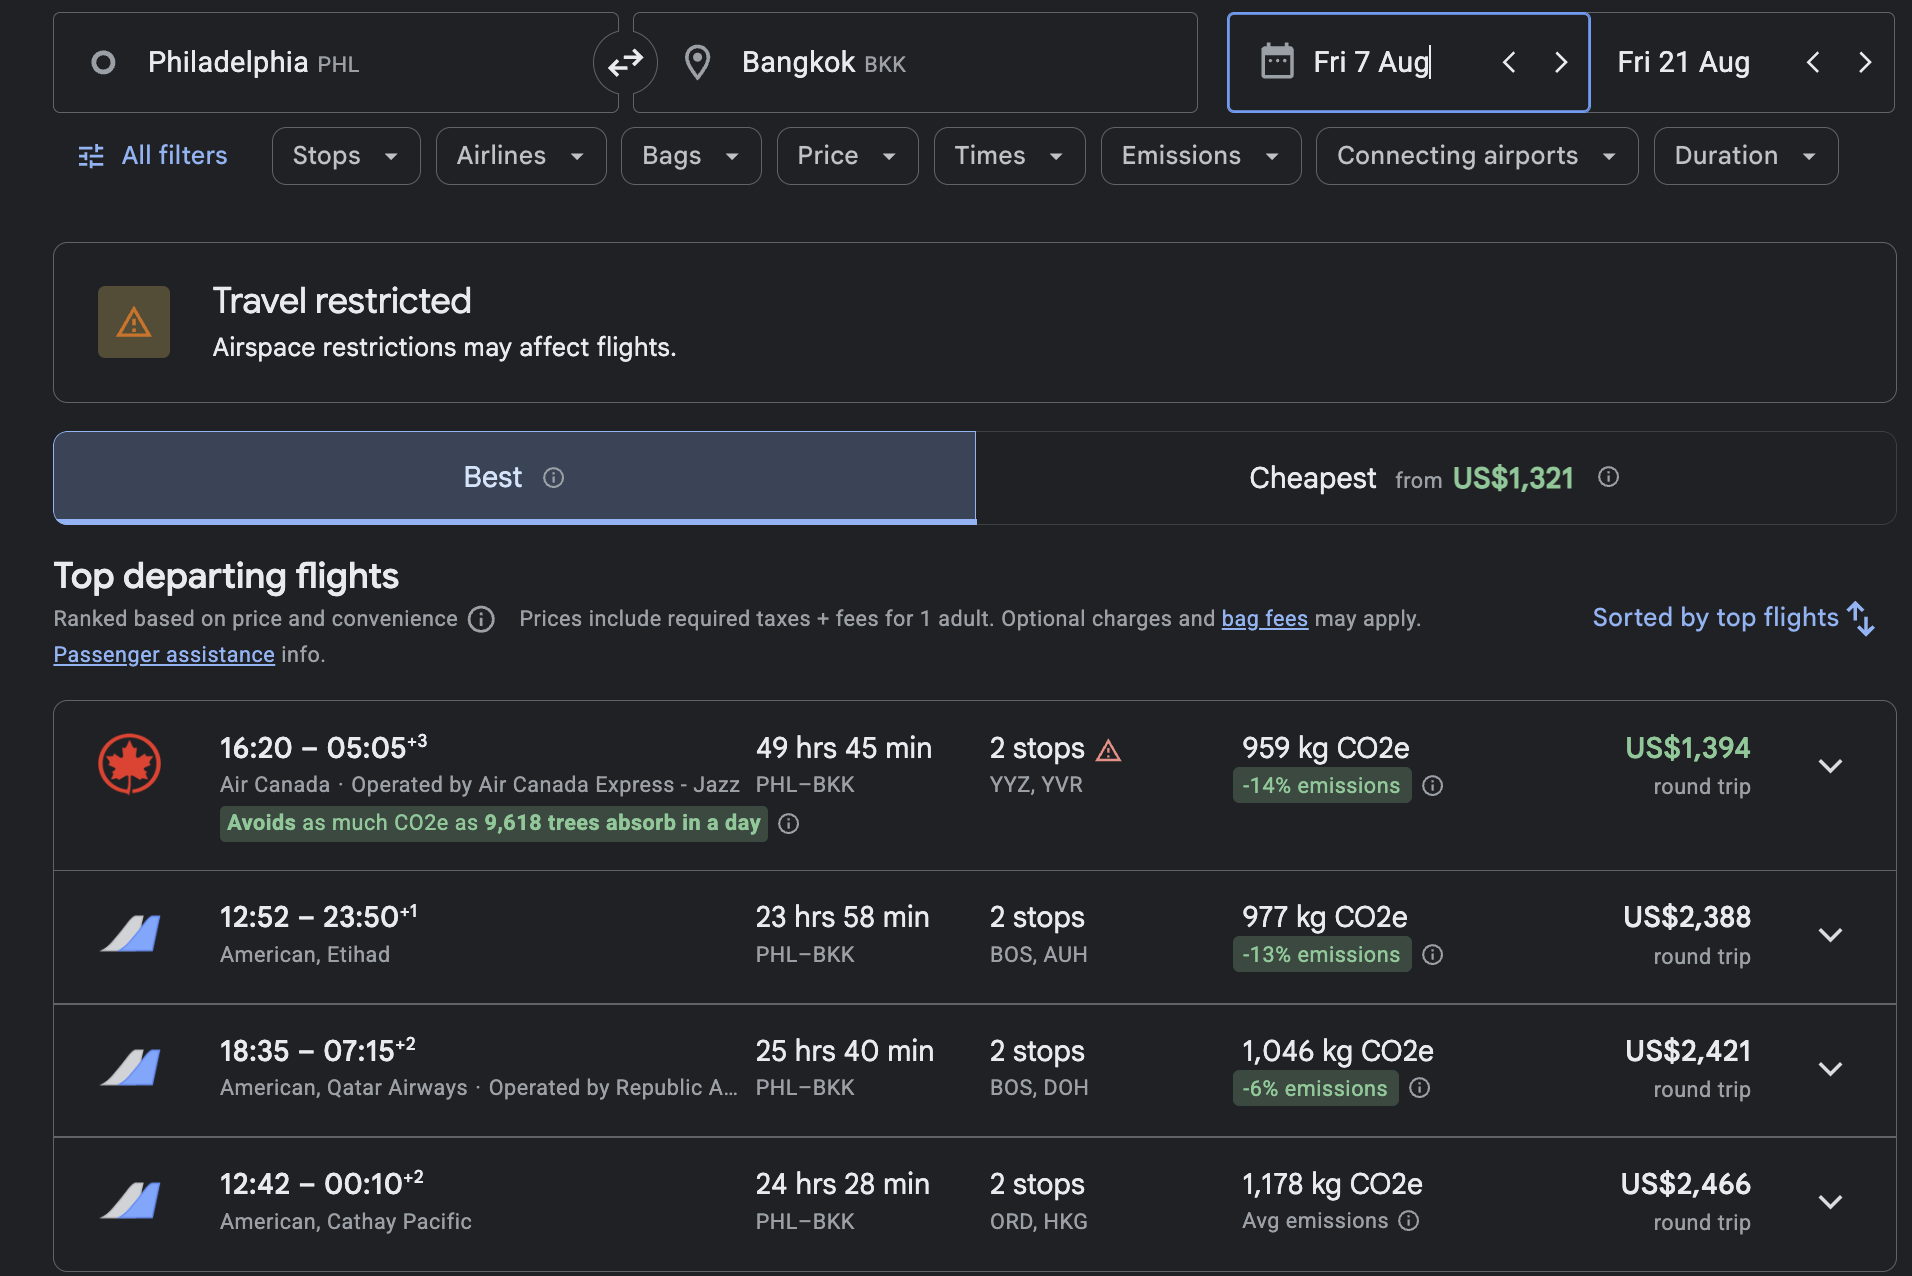Expand the Air Canada US$1,394 flight details
Image resolution: width=1912 pixels, height=1276 pixels.
(x=1830, y=766)
